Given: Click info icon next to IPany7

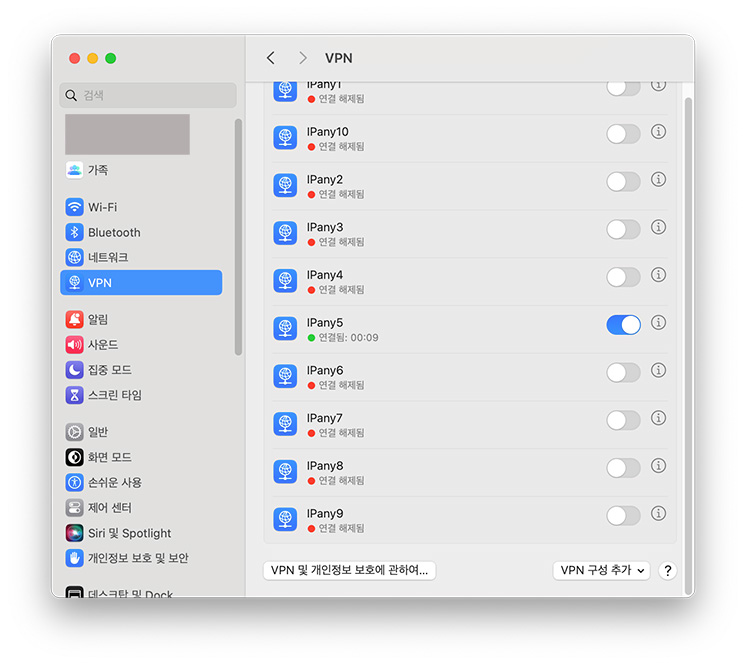Looking at the screenshot, I should [x=658, y=418].
